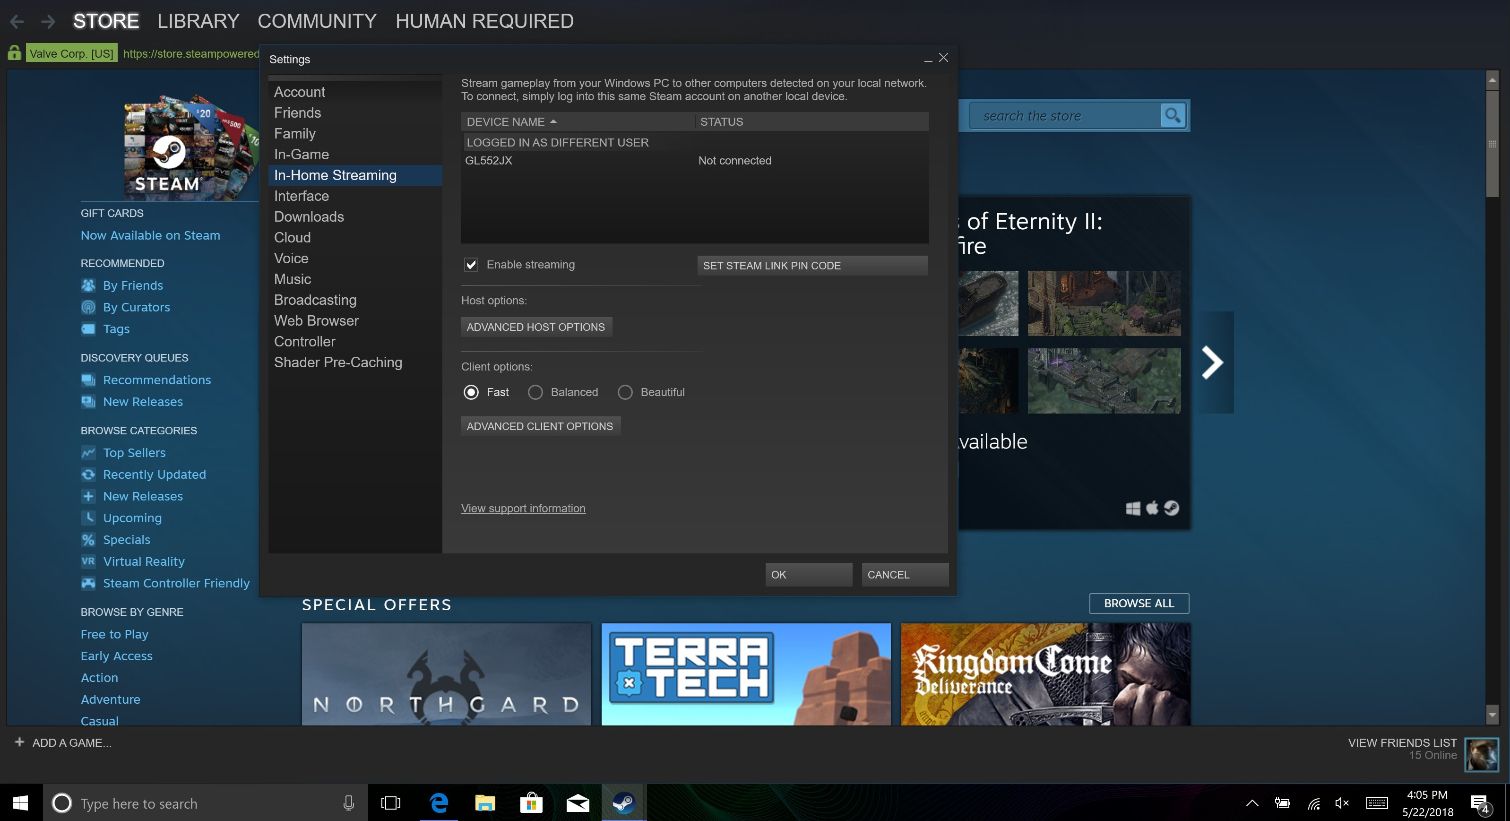Click the volume muted tray icon

1342,803
